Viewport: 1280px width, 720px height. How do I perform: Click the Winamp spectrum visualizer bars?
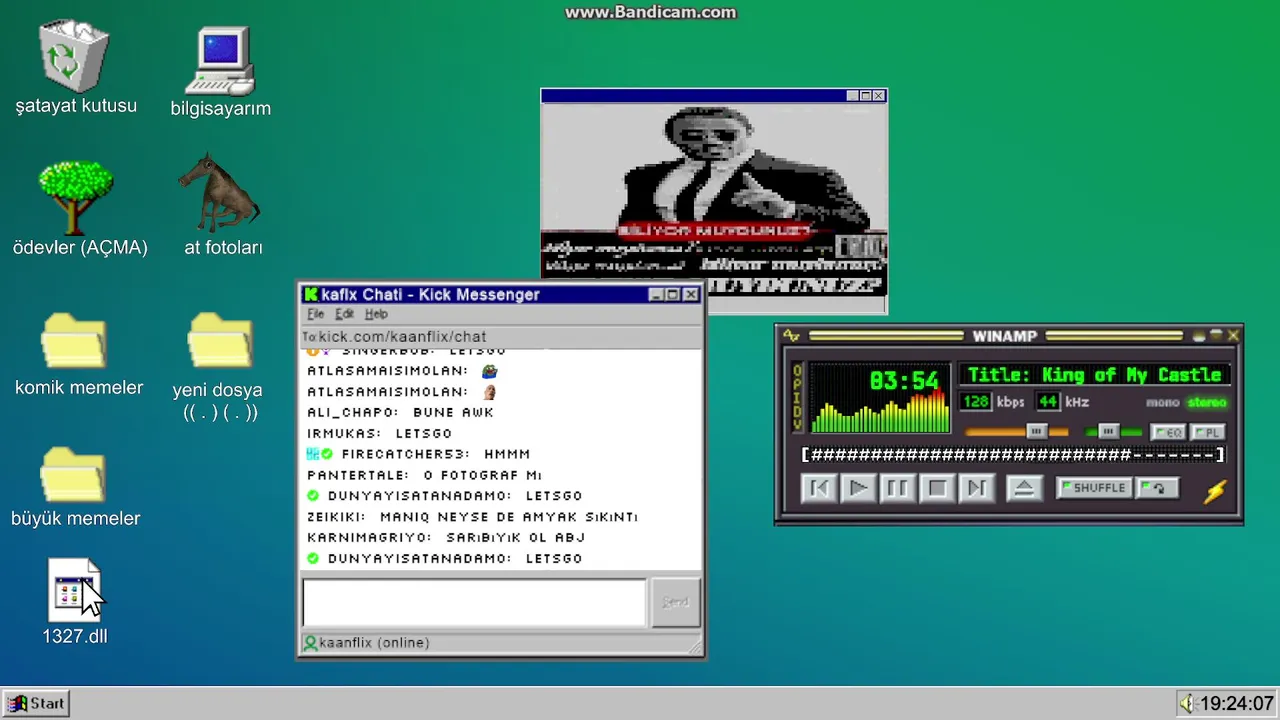(880, 412)
